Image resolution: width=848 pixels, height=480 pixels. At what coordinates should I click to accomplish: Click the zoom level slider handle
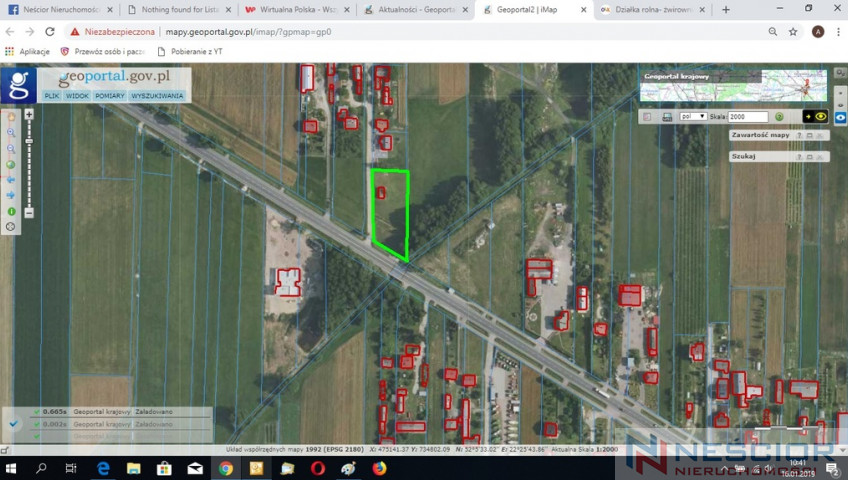point(29,141)
